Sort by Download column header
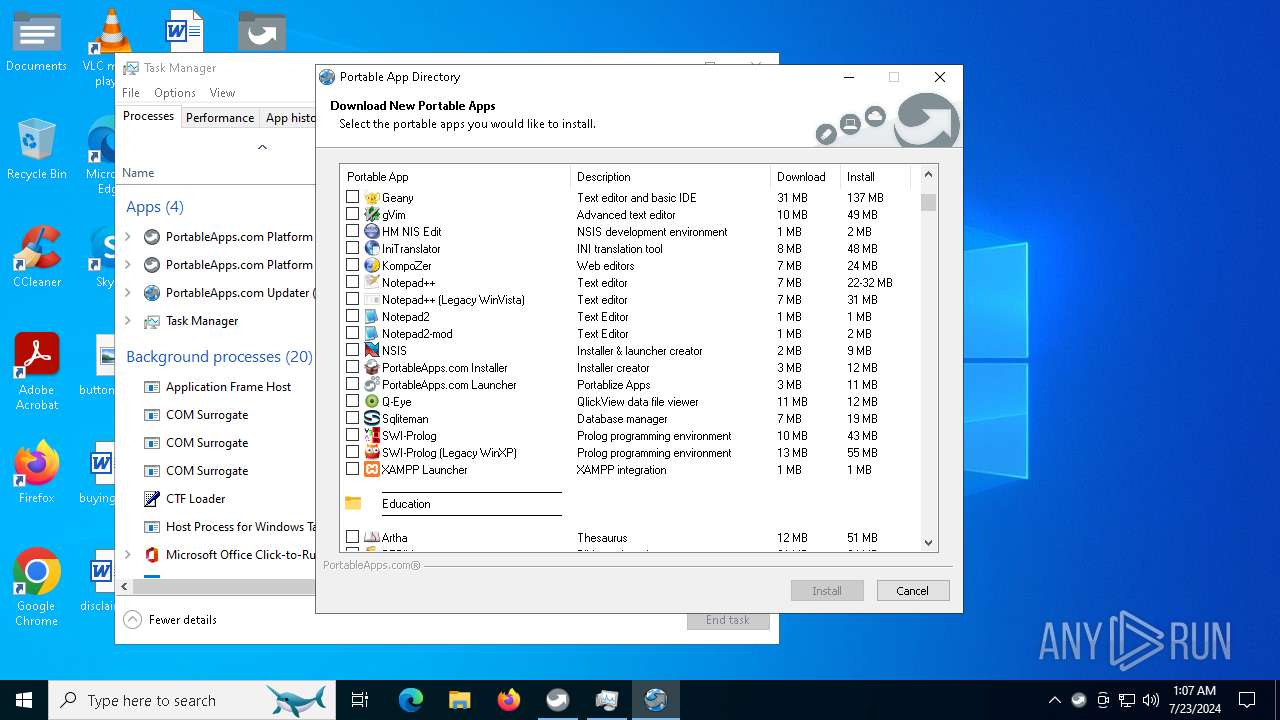The height and width of the screenshot is (720, 1280). tap(805, 177)
